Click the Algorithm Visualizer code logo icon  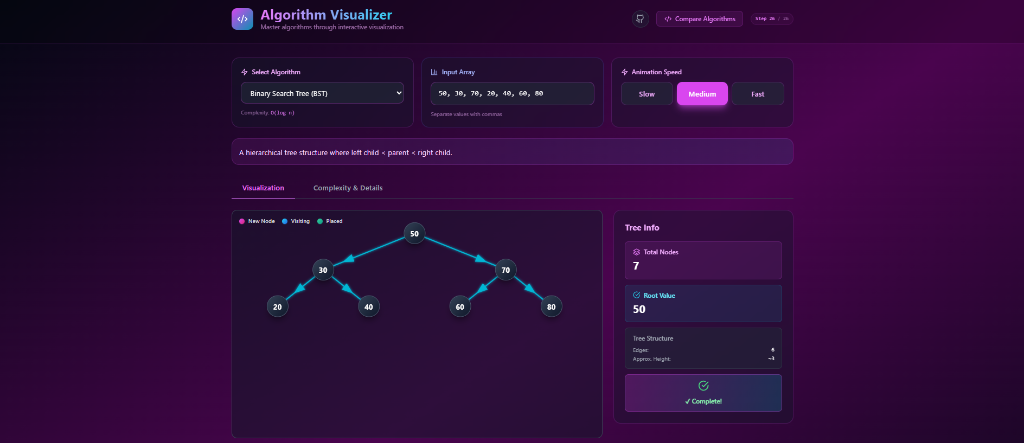(x=242, y=19)
